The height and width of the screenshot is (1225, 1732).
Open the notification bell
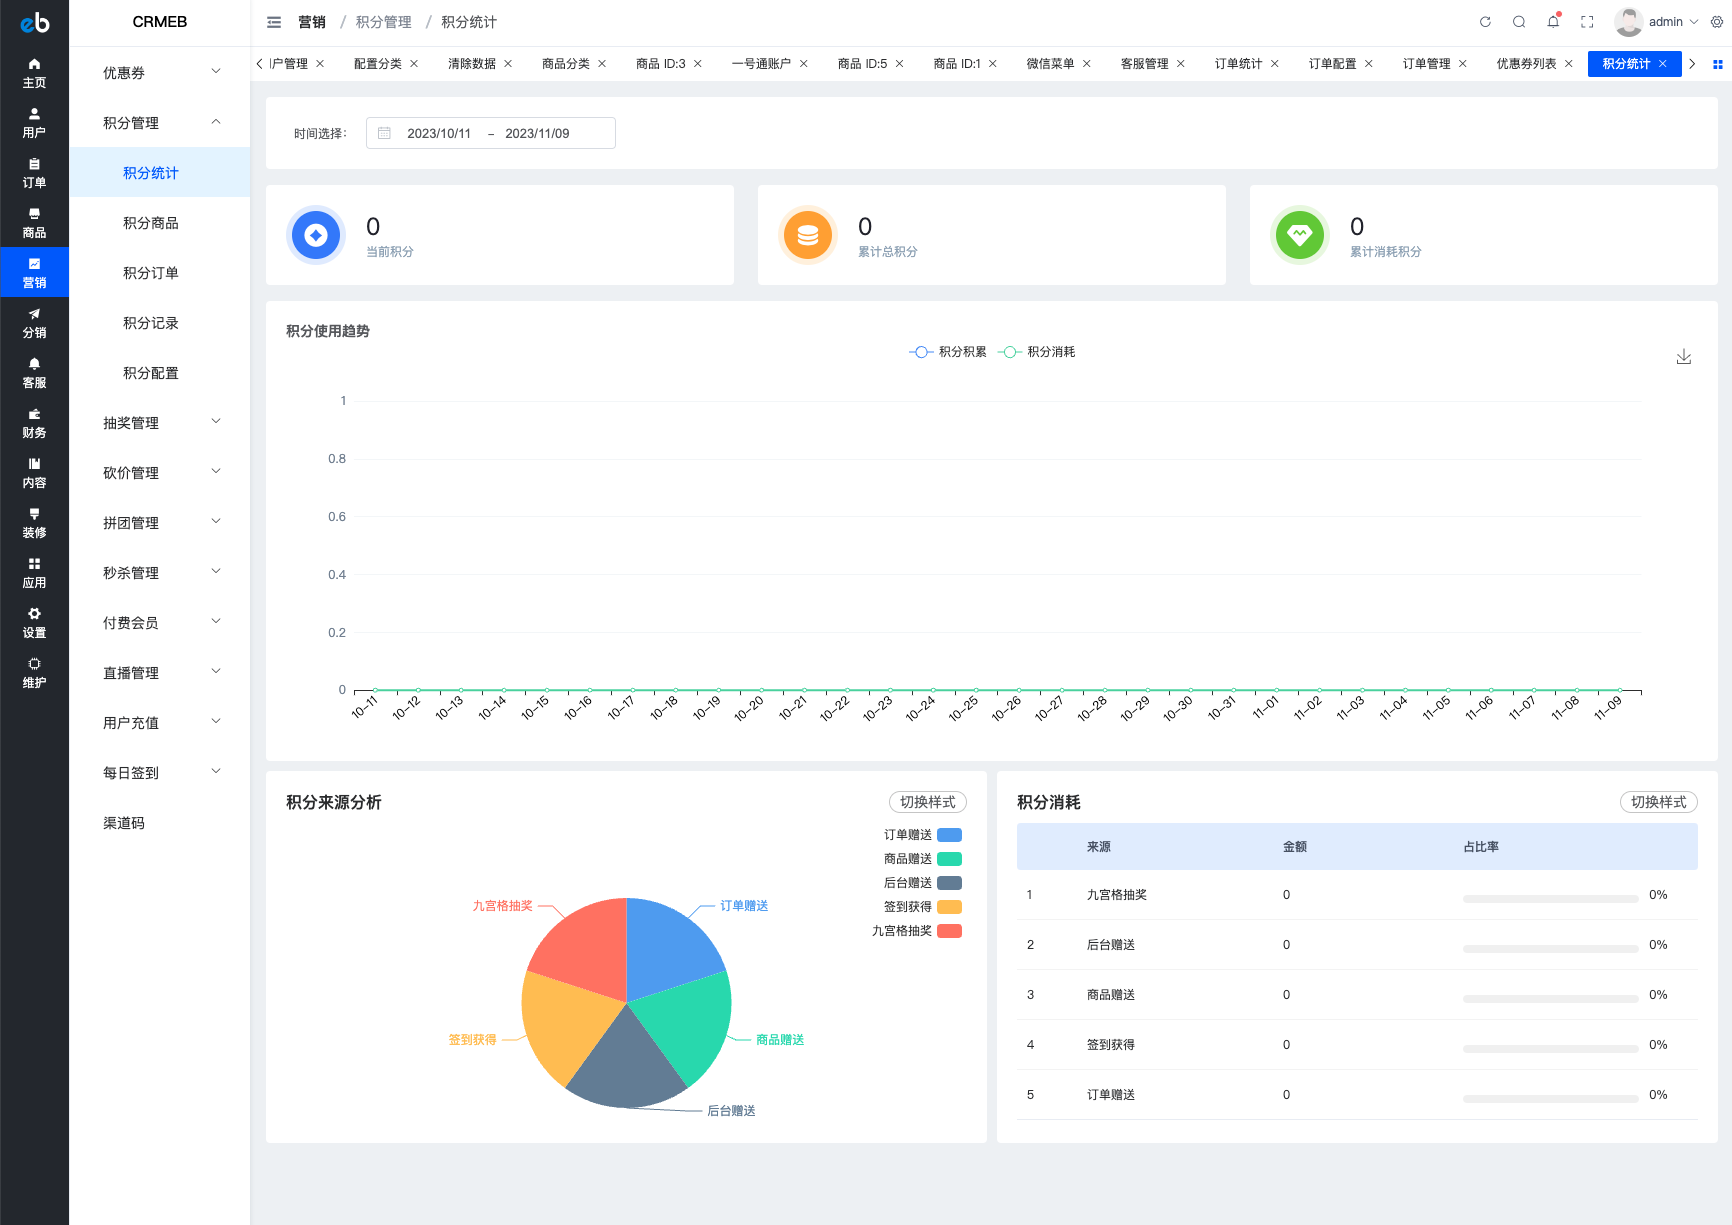click(1553, 21)
